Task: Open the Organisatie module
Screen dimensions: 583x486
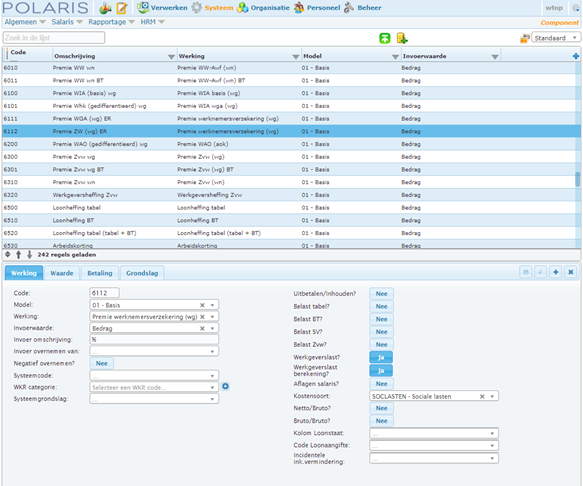Action: tap(263, 7)
